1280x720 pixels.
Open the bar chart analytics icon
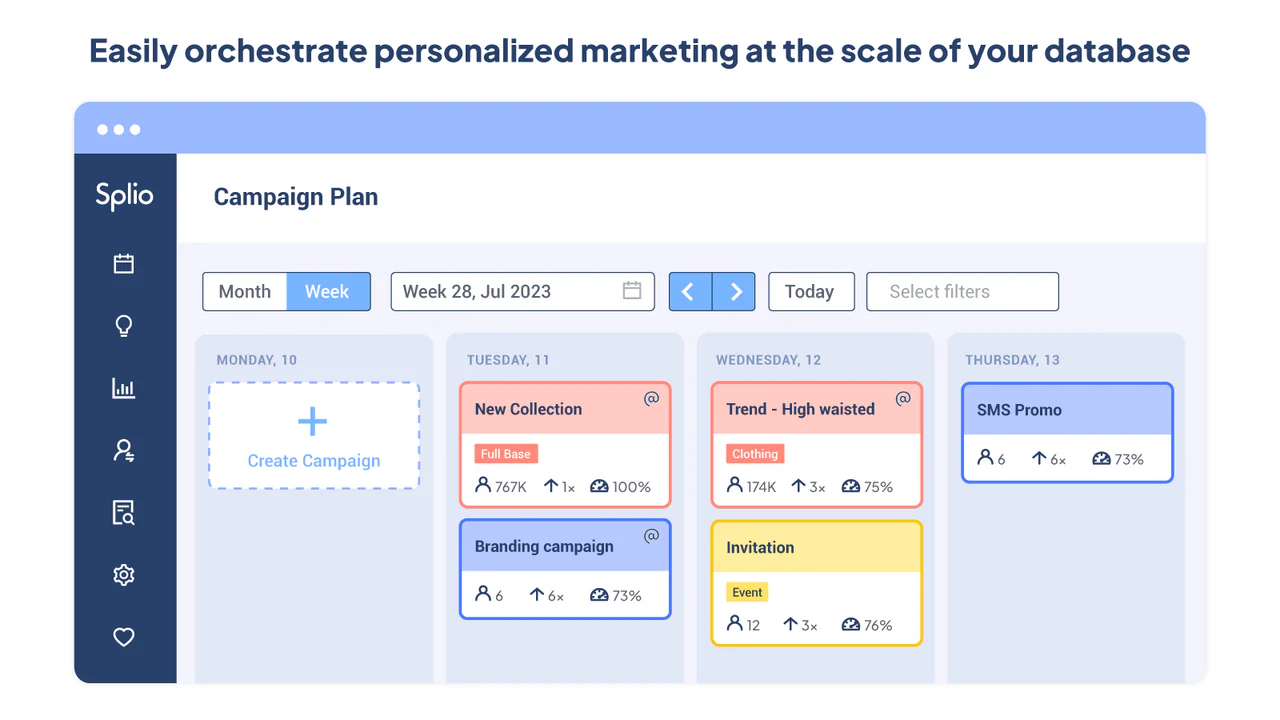coord(123,388)
